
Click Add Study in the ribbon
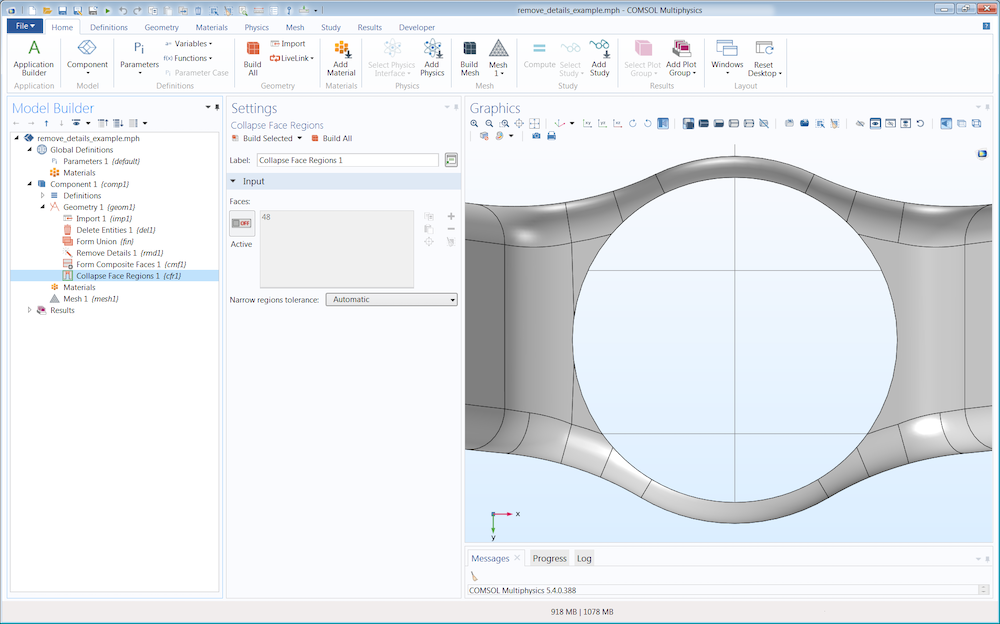[599, 57]
